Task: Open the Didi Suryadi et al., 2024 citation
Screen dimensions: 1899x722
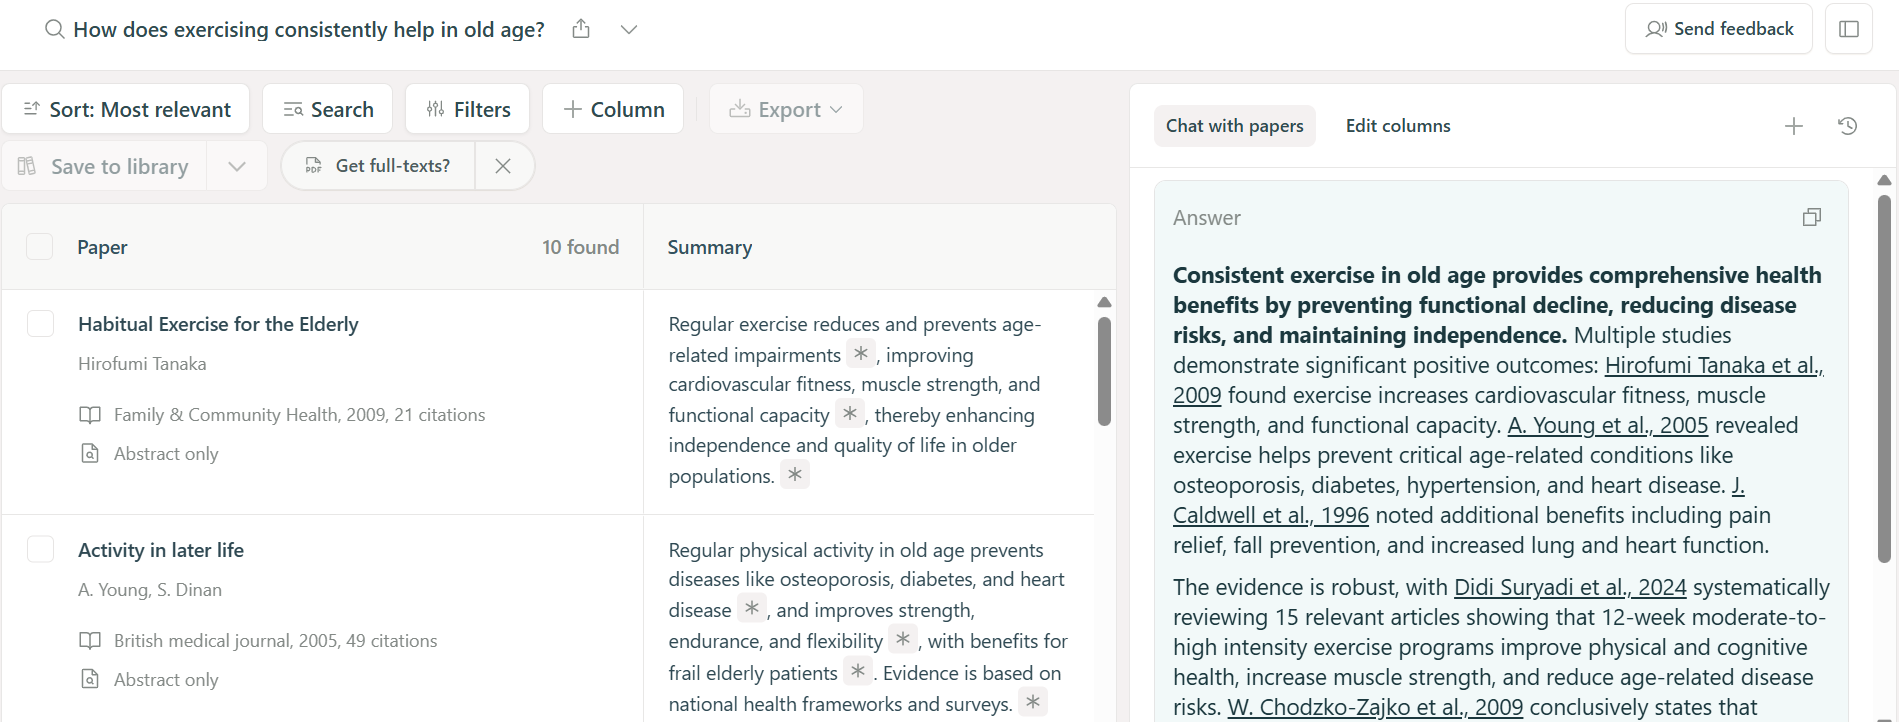Action: 1569,587
